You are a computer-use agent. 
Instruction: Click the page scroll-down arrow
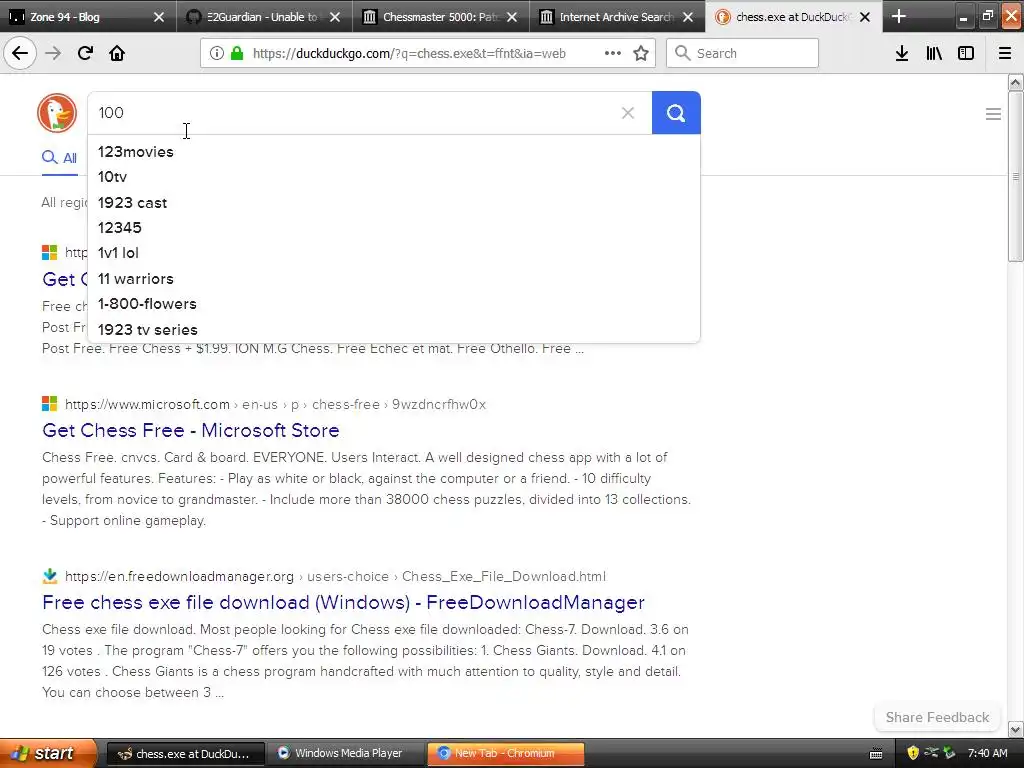click(1015, 729)
